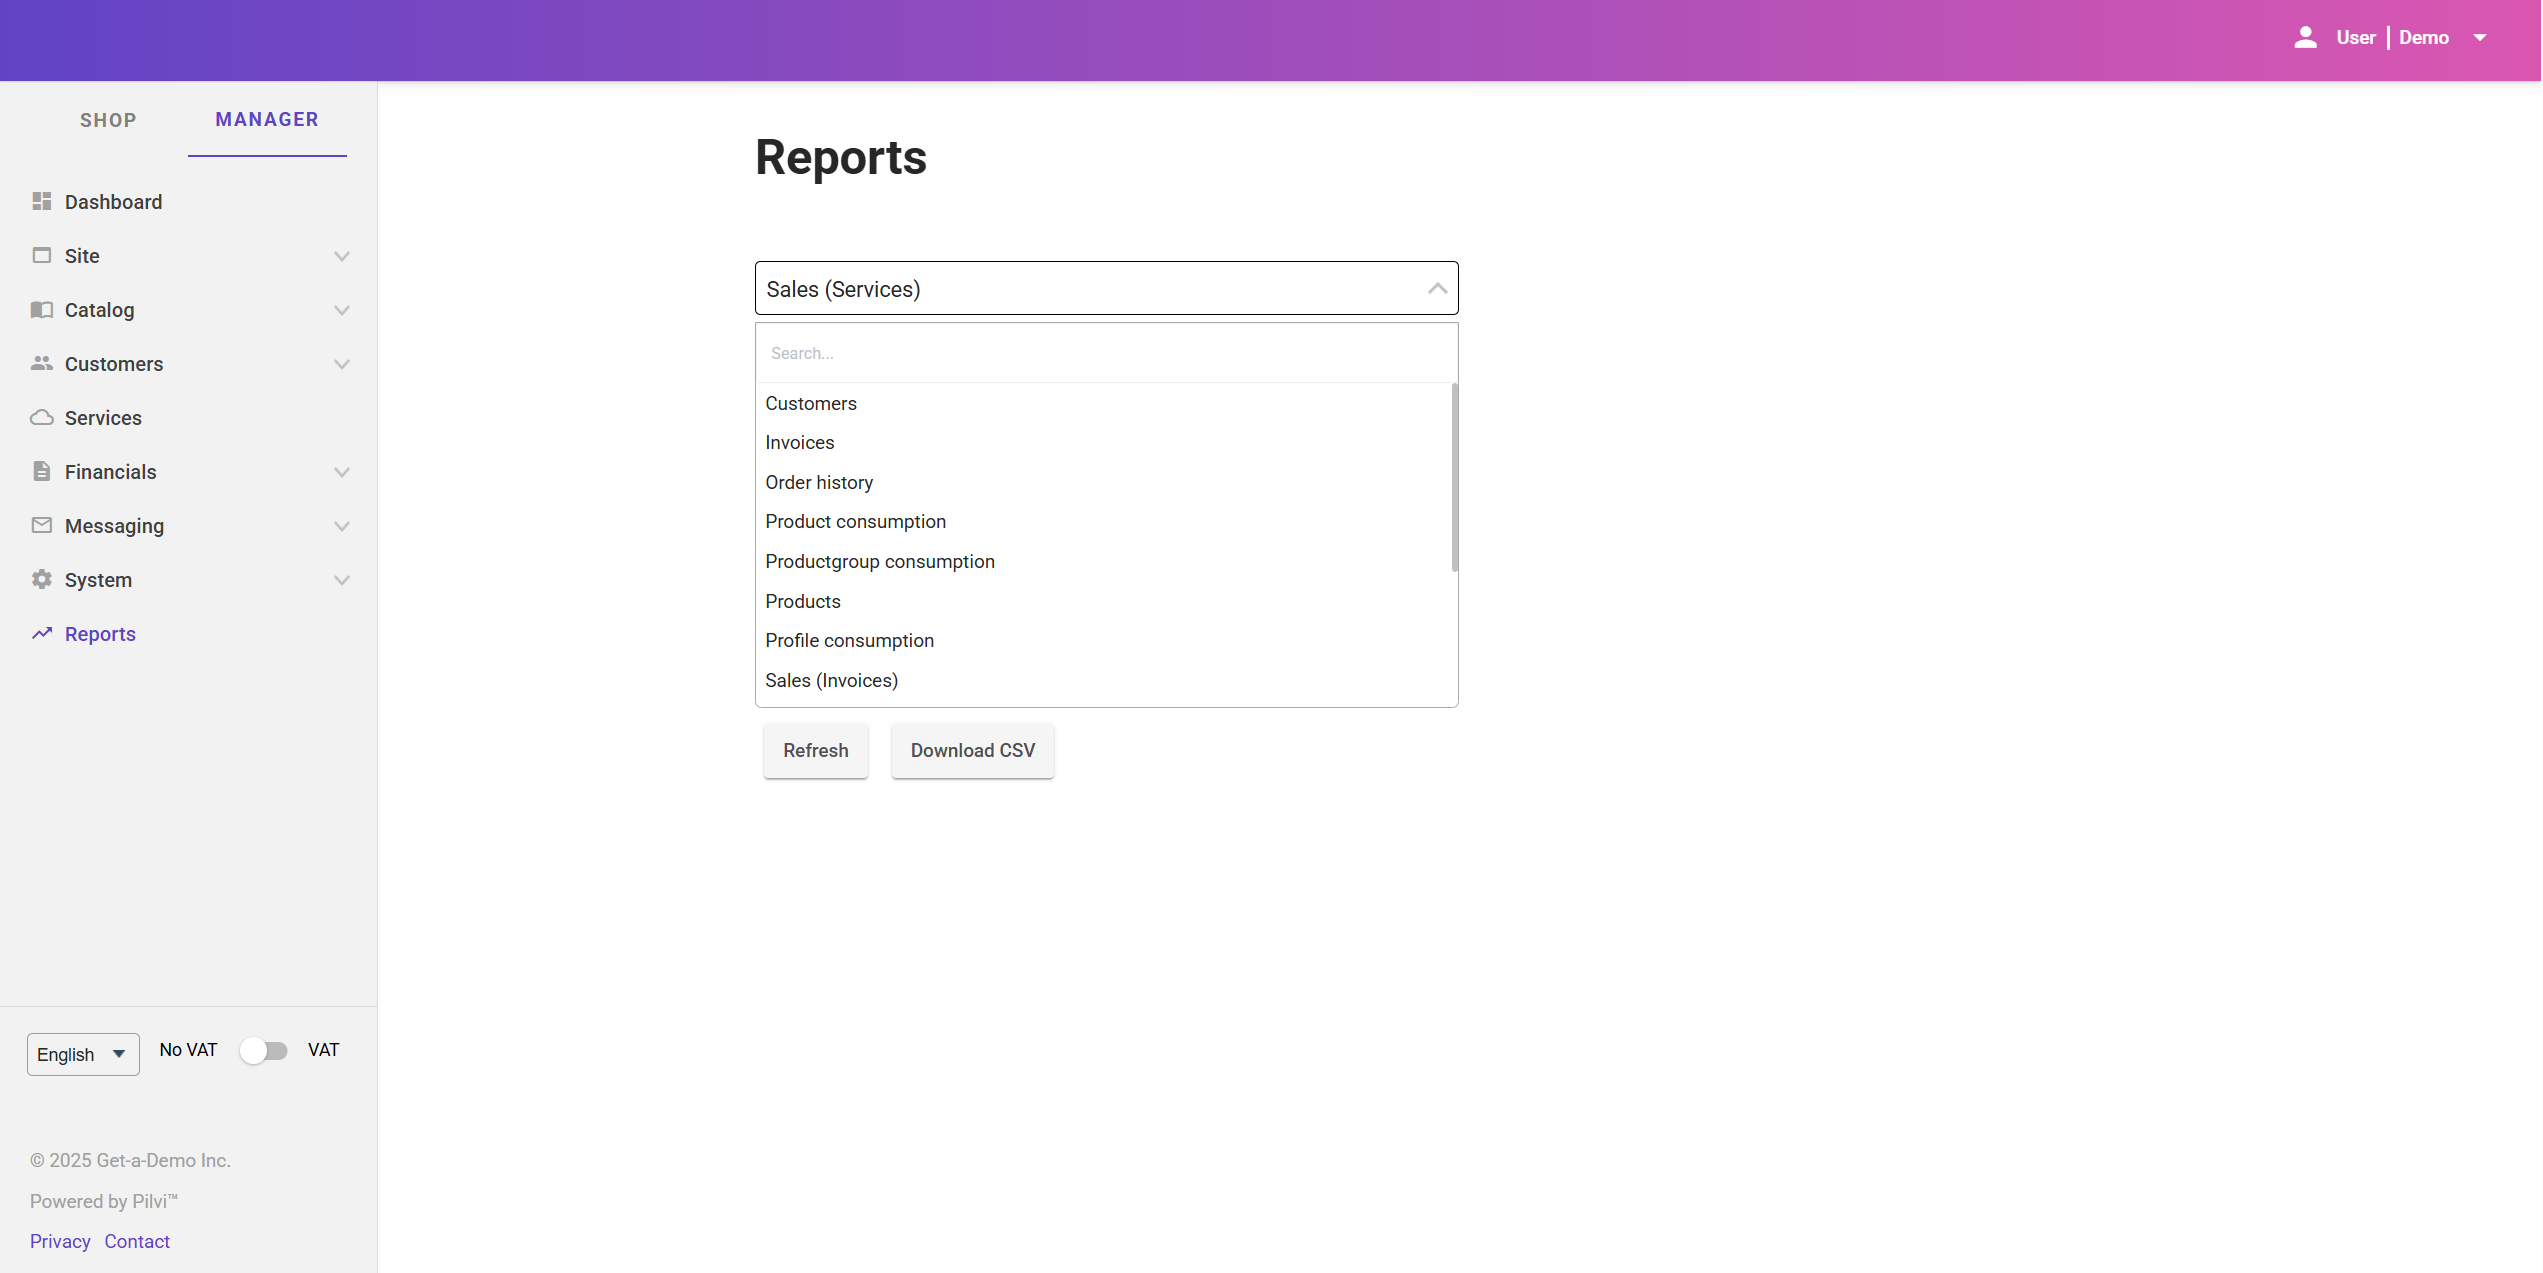Click the report Search input field
This screenshot has width=2543, height=1273.
1105,353
